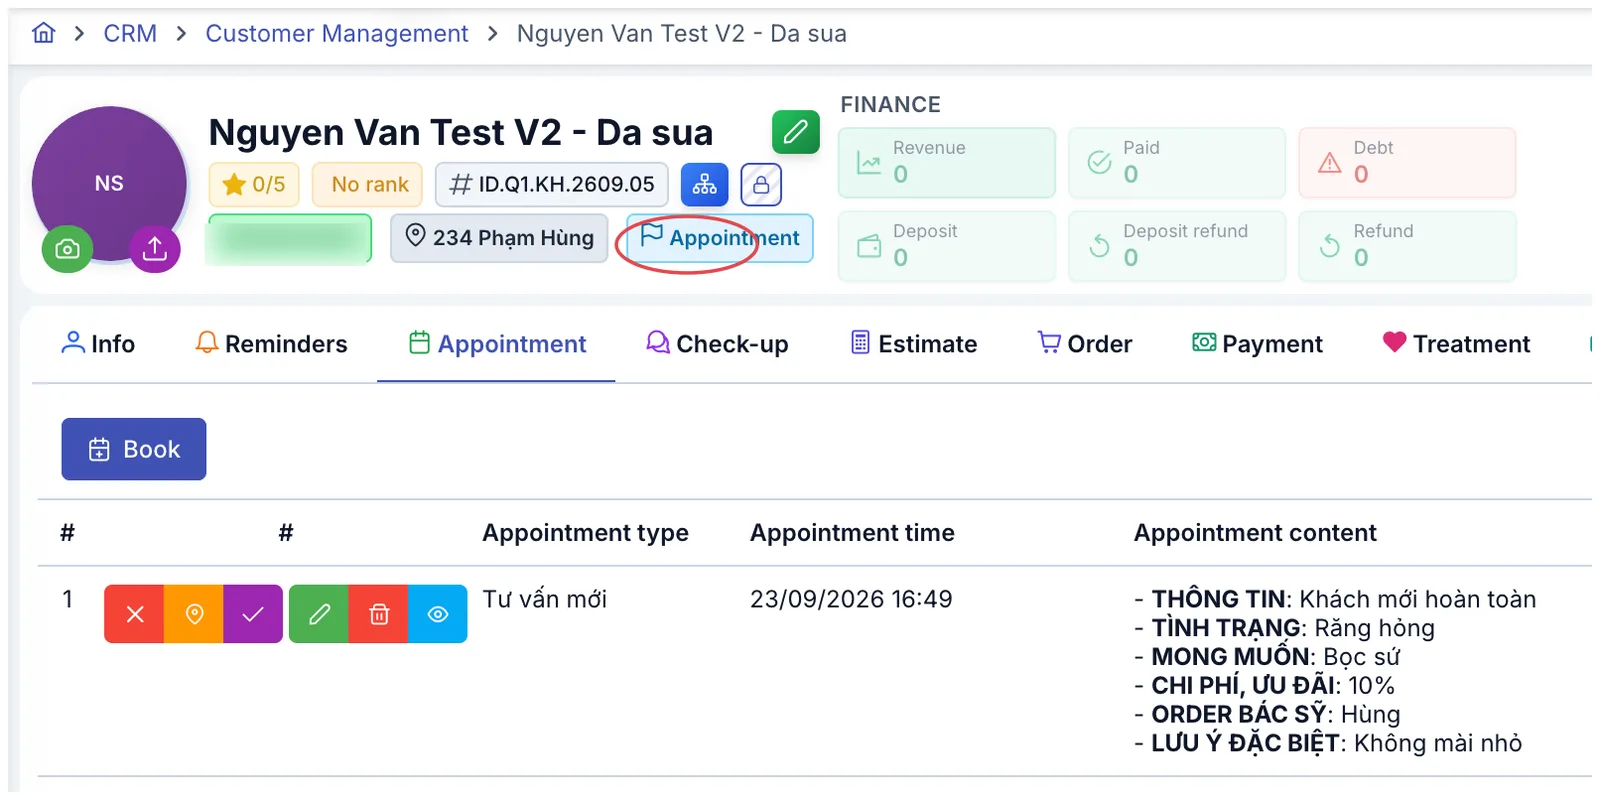
Task: Click the NS avatar circle
Action: (109, 184)
